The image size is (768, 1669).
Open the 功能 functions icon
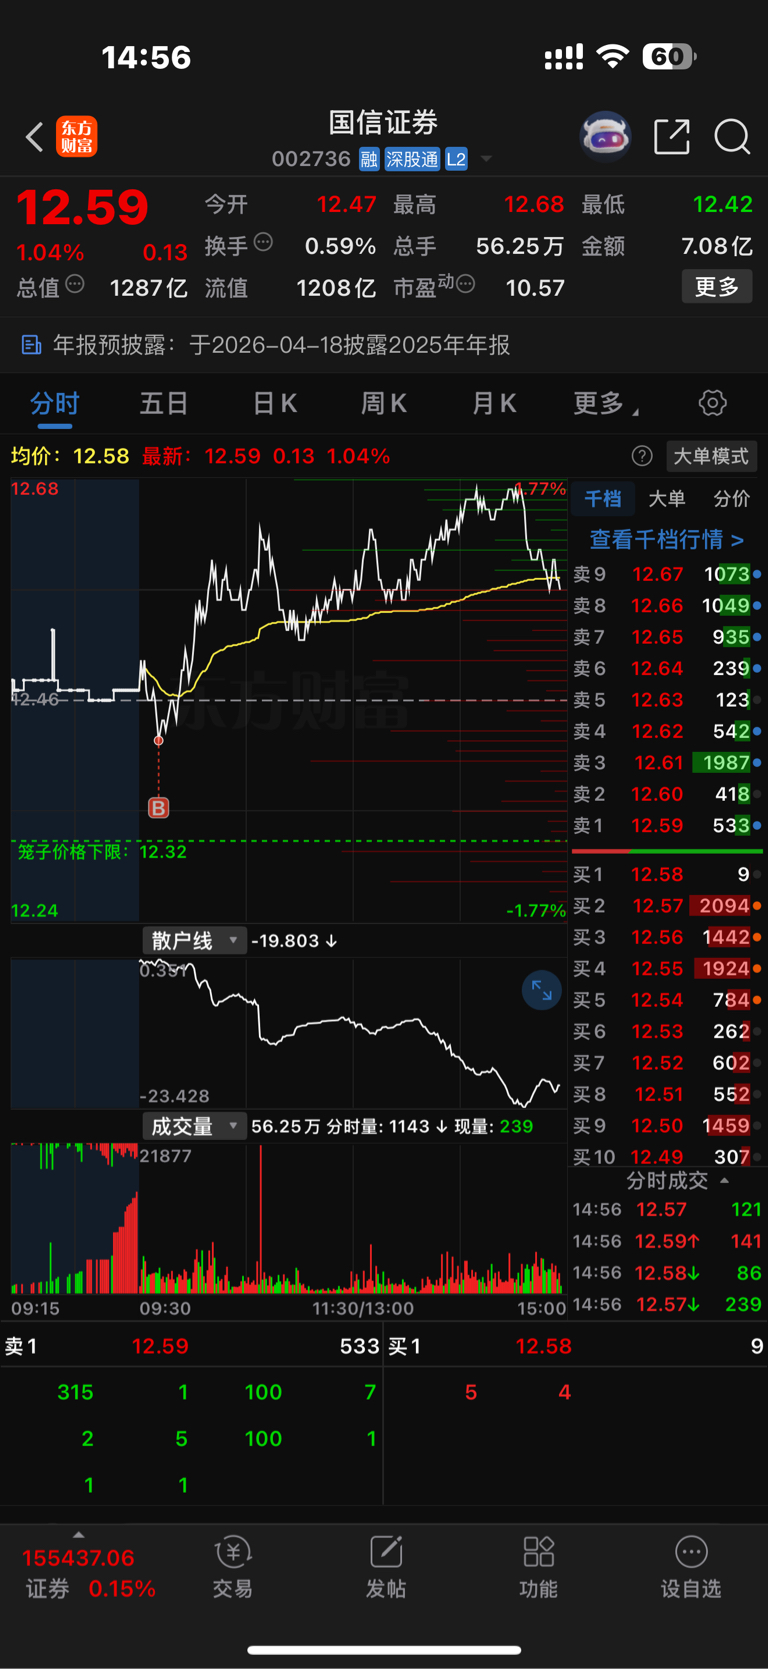coord(539,1568)
